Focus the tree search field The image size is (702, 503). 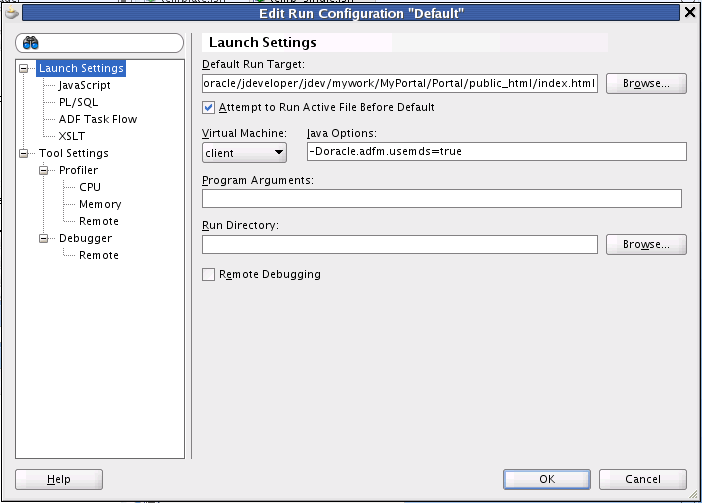(99, 43)
